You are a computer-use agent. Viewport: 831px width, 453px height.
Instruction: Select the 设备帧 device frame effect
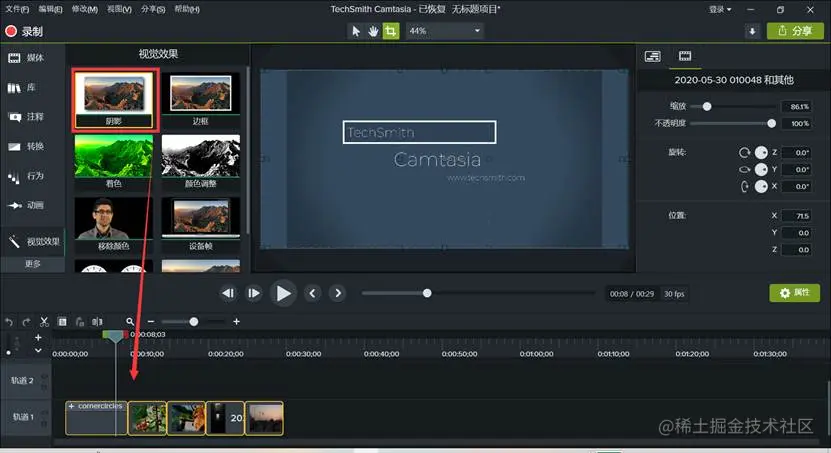(x=200, y=224)
